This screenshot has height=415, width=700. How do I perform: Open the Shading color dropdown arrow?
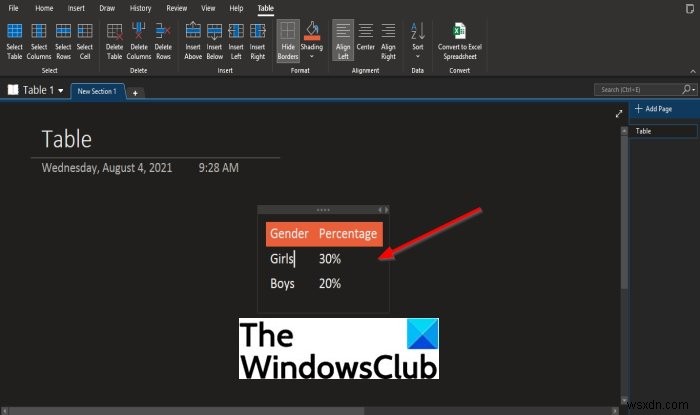pyautogui.click(x=312, y=57)
